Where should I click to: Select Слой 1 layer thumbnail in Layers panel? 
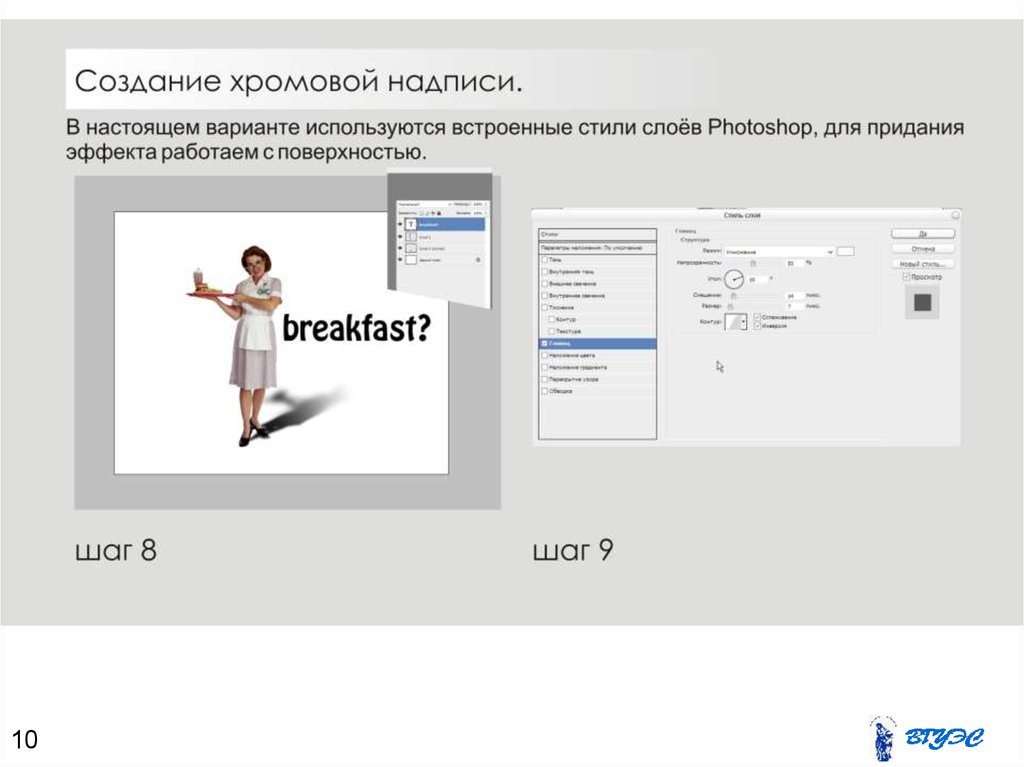pyautogui.click(x=411, y=237)
